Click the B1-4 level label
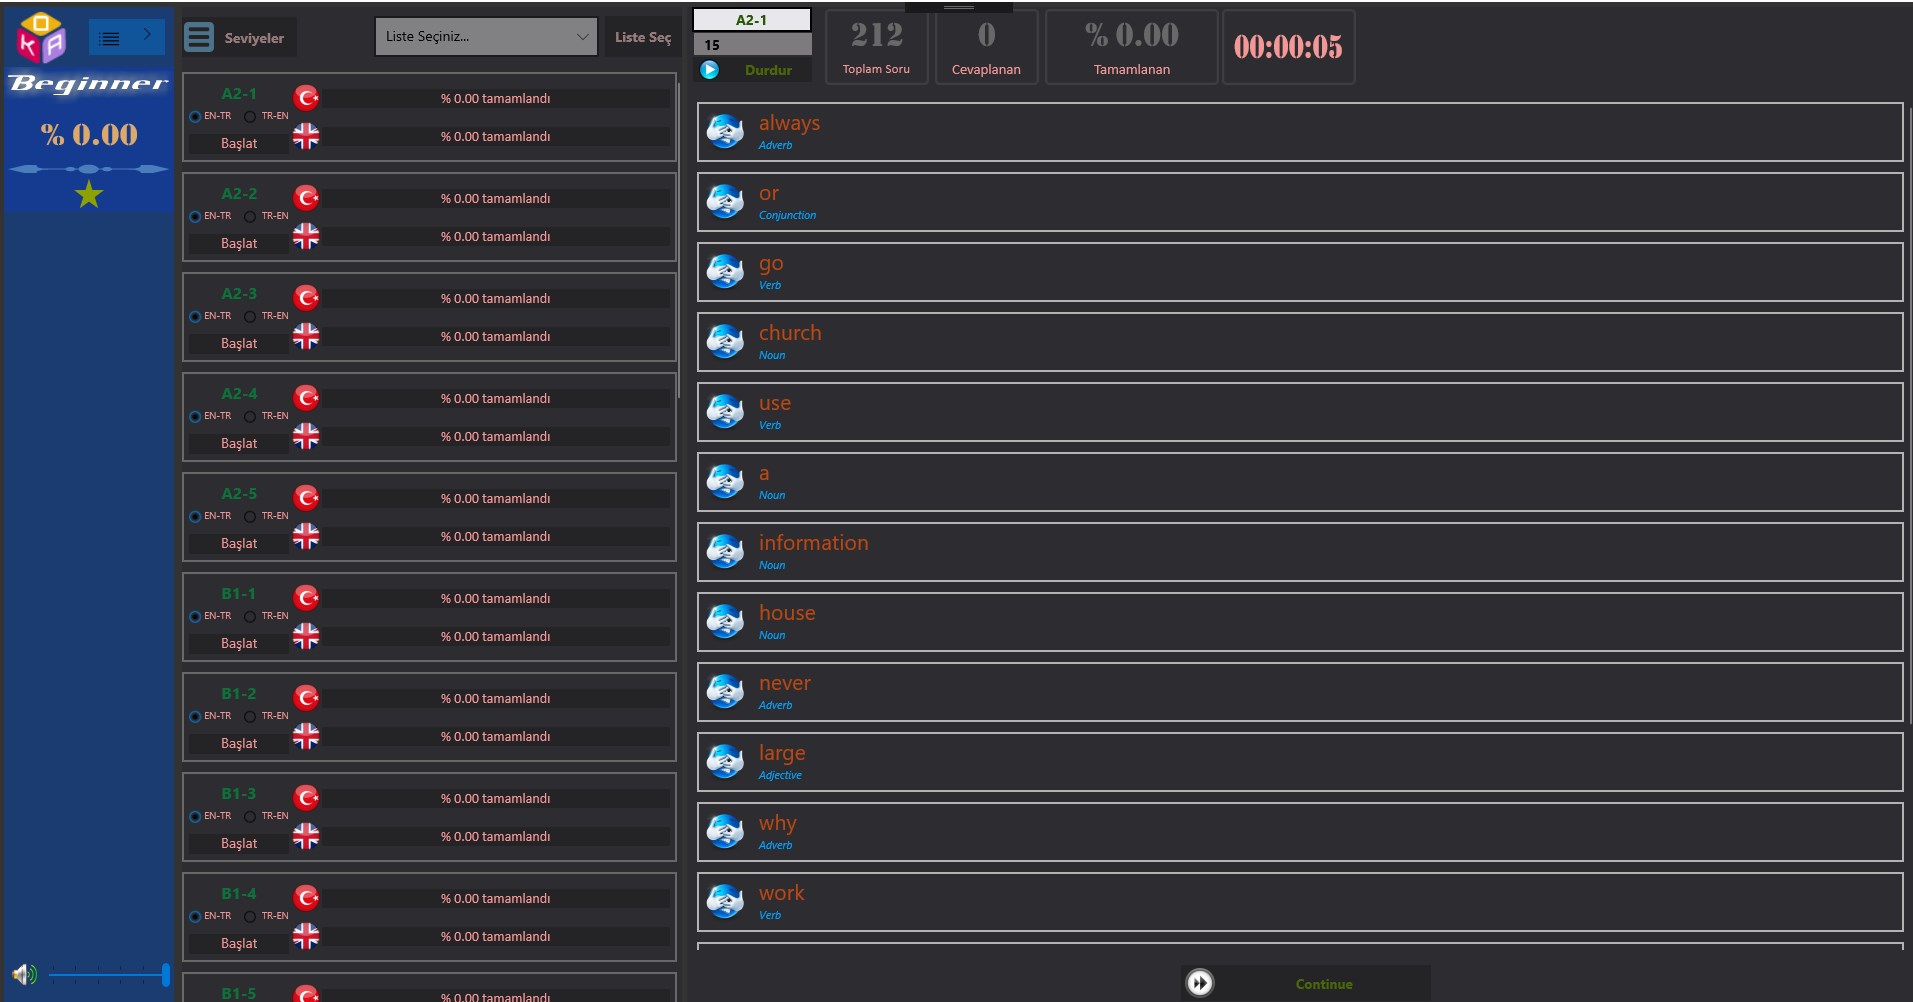 click(x=239, y=893)
